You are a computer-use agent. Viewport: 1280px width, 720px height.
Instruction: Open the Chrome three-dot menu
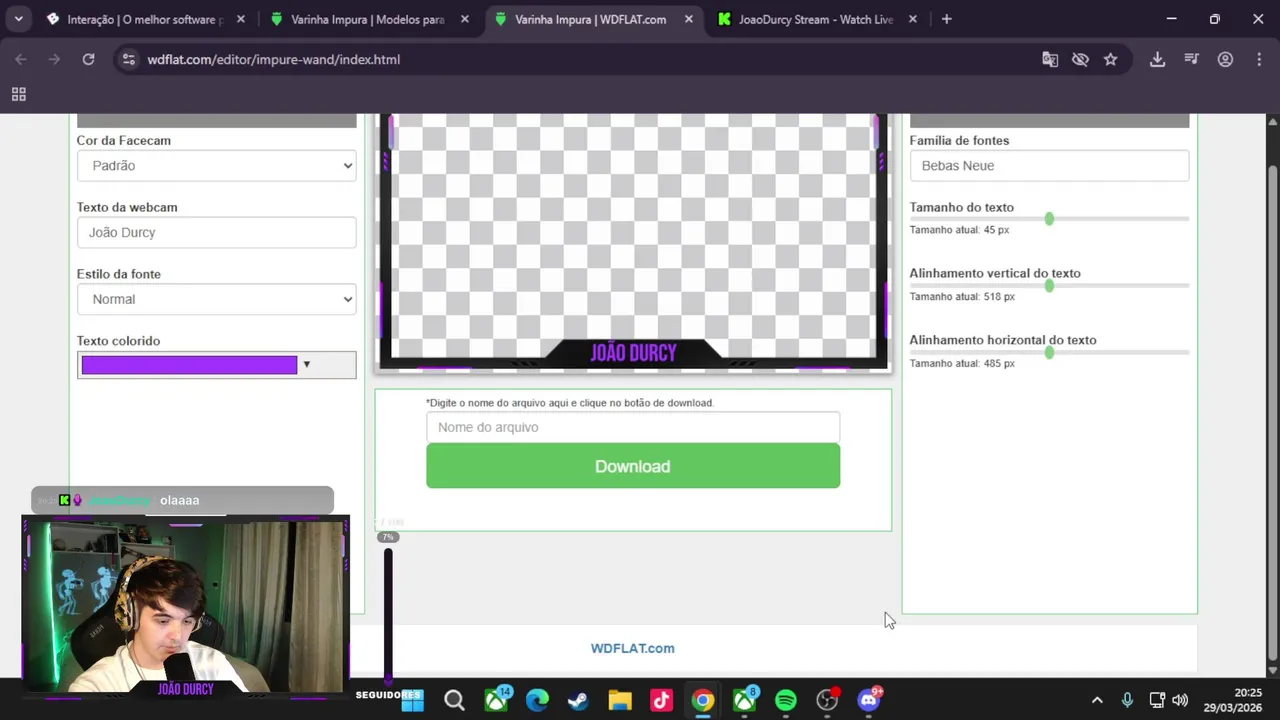point(1258,60)
